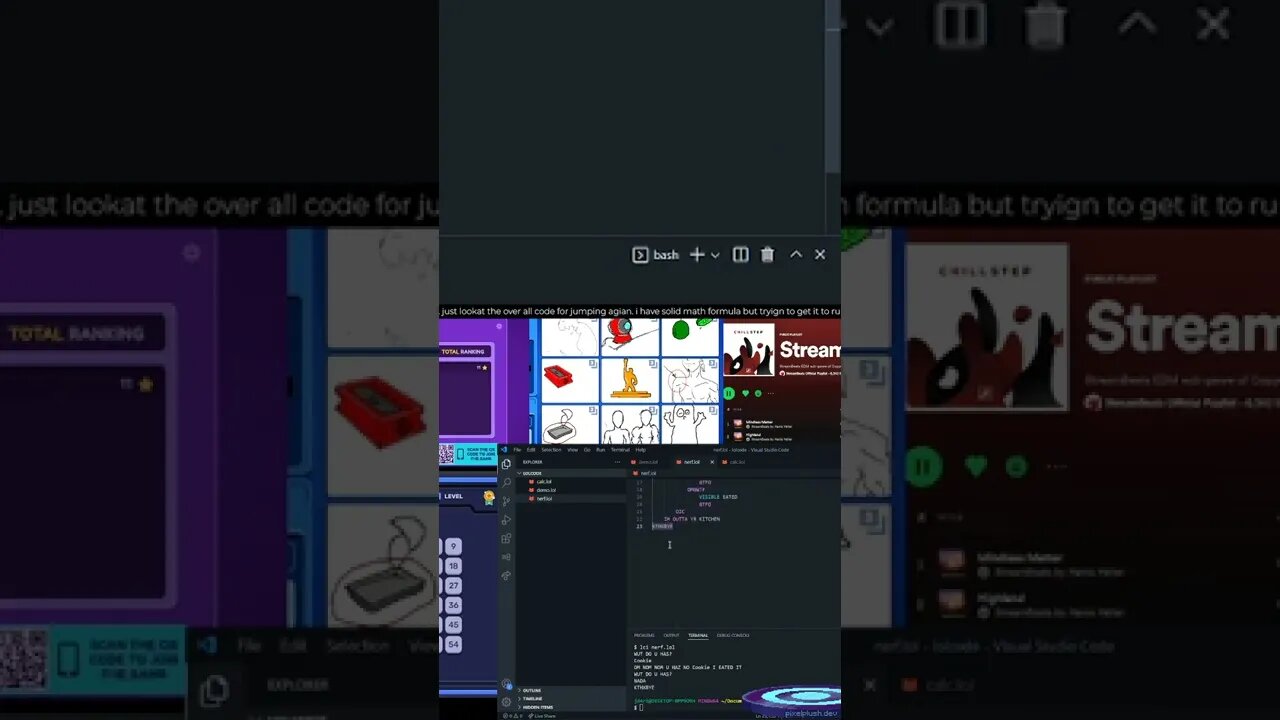Open the VS Code Search icon
Image resolution: width=1280 pixels, height=720 pixels.
[506, 482]
